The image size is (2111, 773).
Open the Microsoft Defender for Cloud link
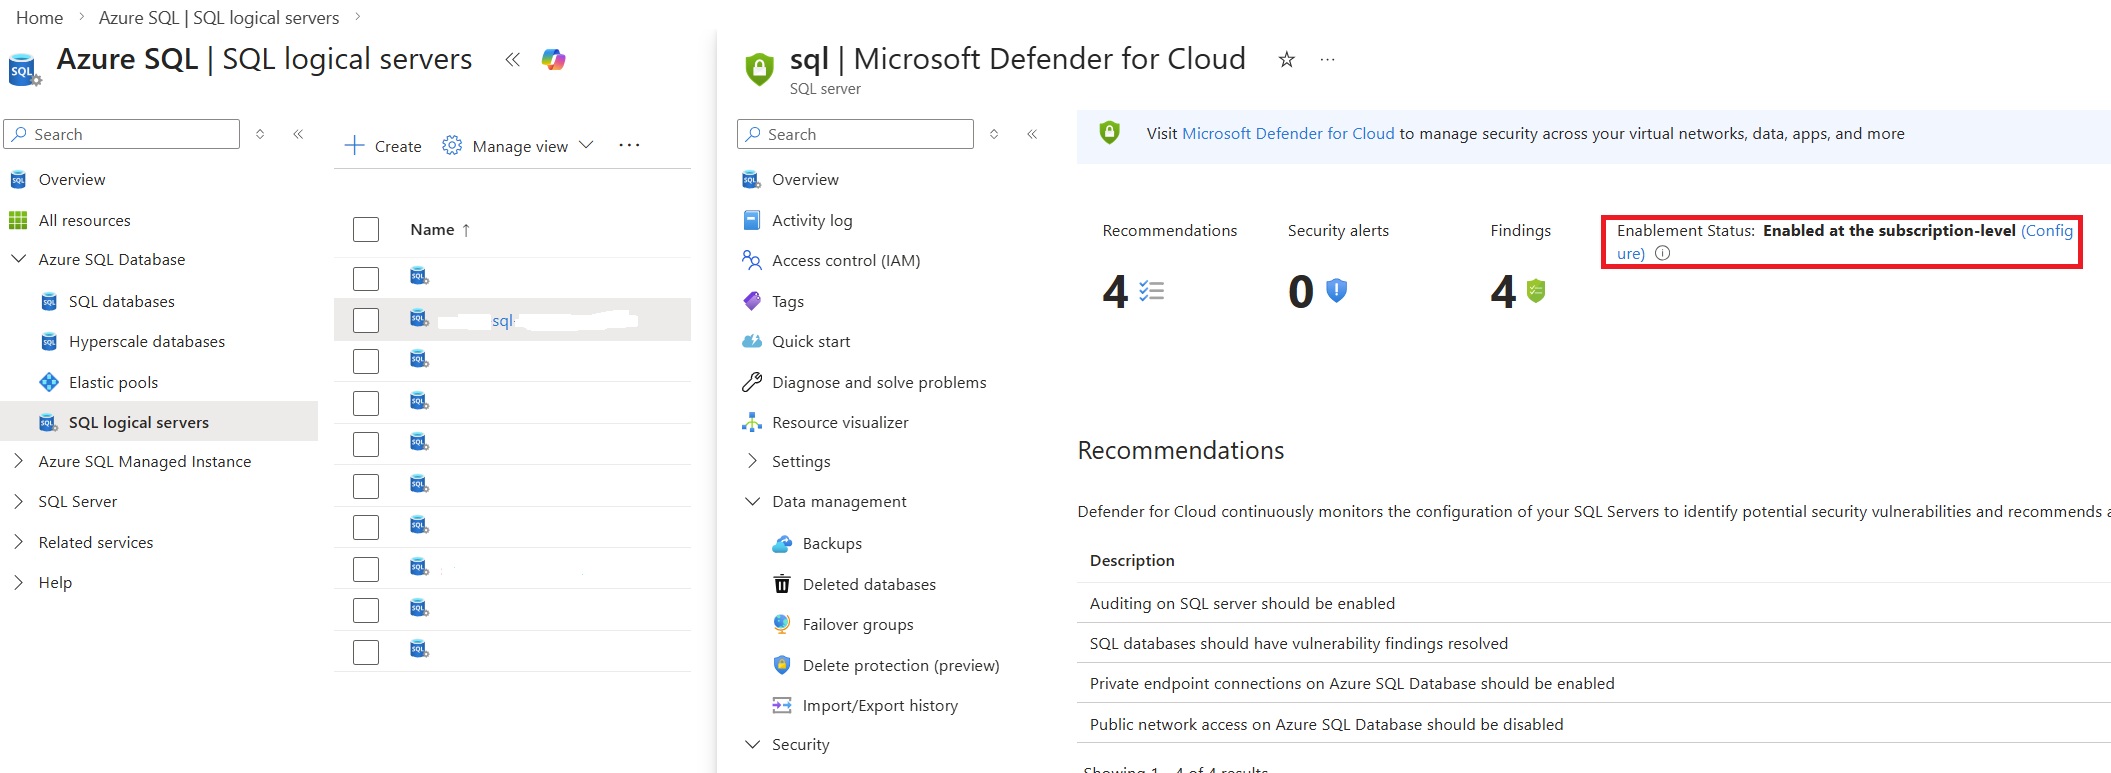(x=1288, y=134)
